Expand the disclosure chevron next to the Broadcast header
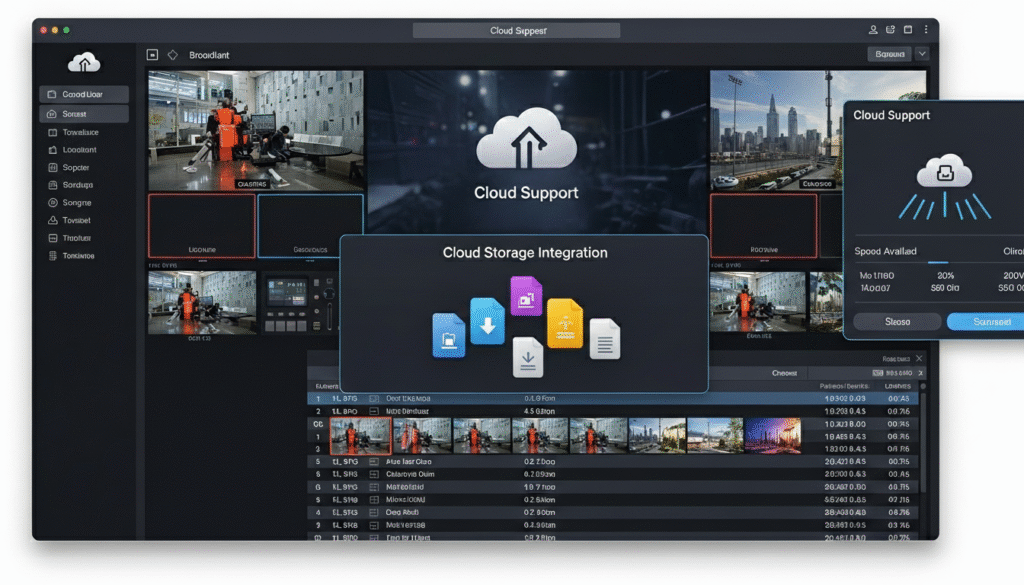1024x585 pixels. 172,55
